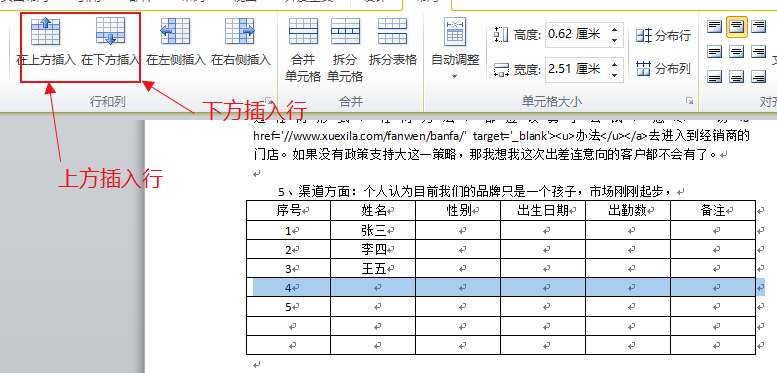Click the 出勤数 header cell

click(x=628, y=211)
